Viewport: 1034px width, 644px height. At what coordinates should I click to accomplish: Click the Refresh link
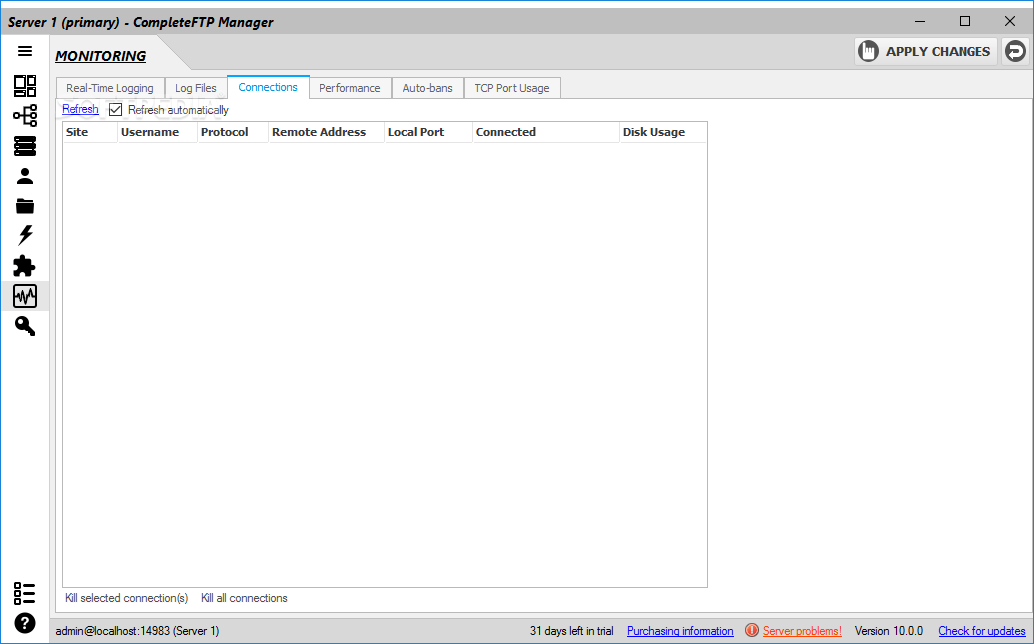pos(80,109)
